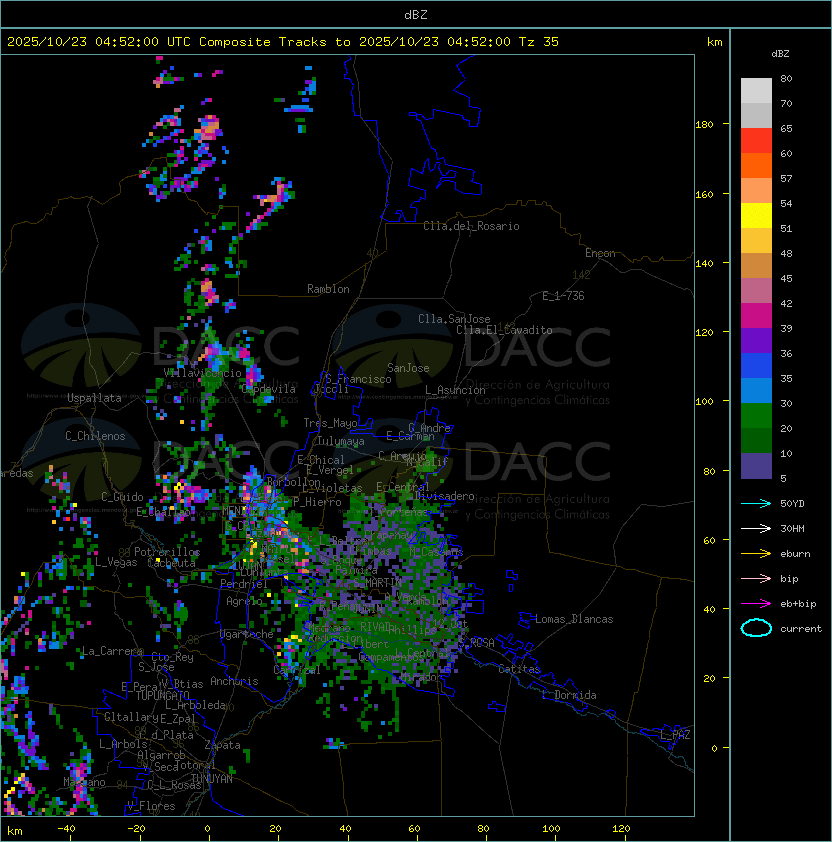Click the 'Capdevila' map label
This screenshot has width=832, height=842.
[269, 389]
